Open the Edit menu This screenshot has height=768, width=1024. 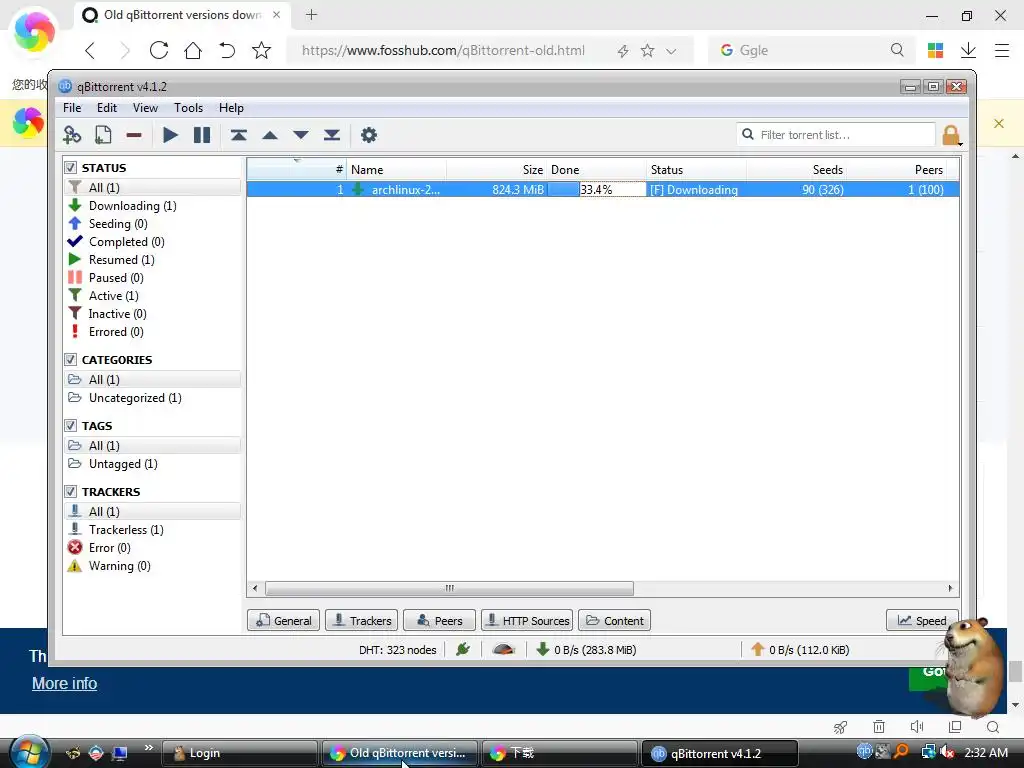tap(106, 108)
